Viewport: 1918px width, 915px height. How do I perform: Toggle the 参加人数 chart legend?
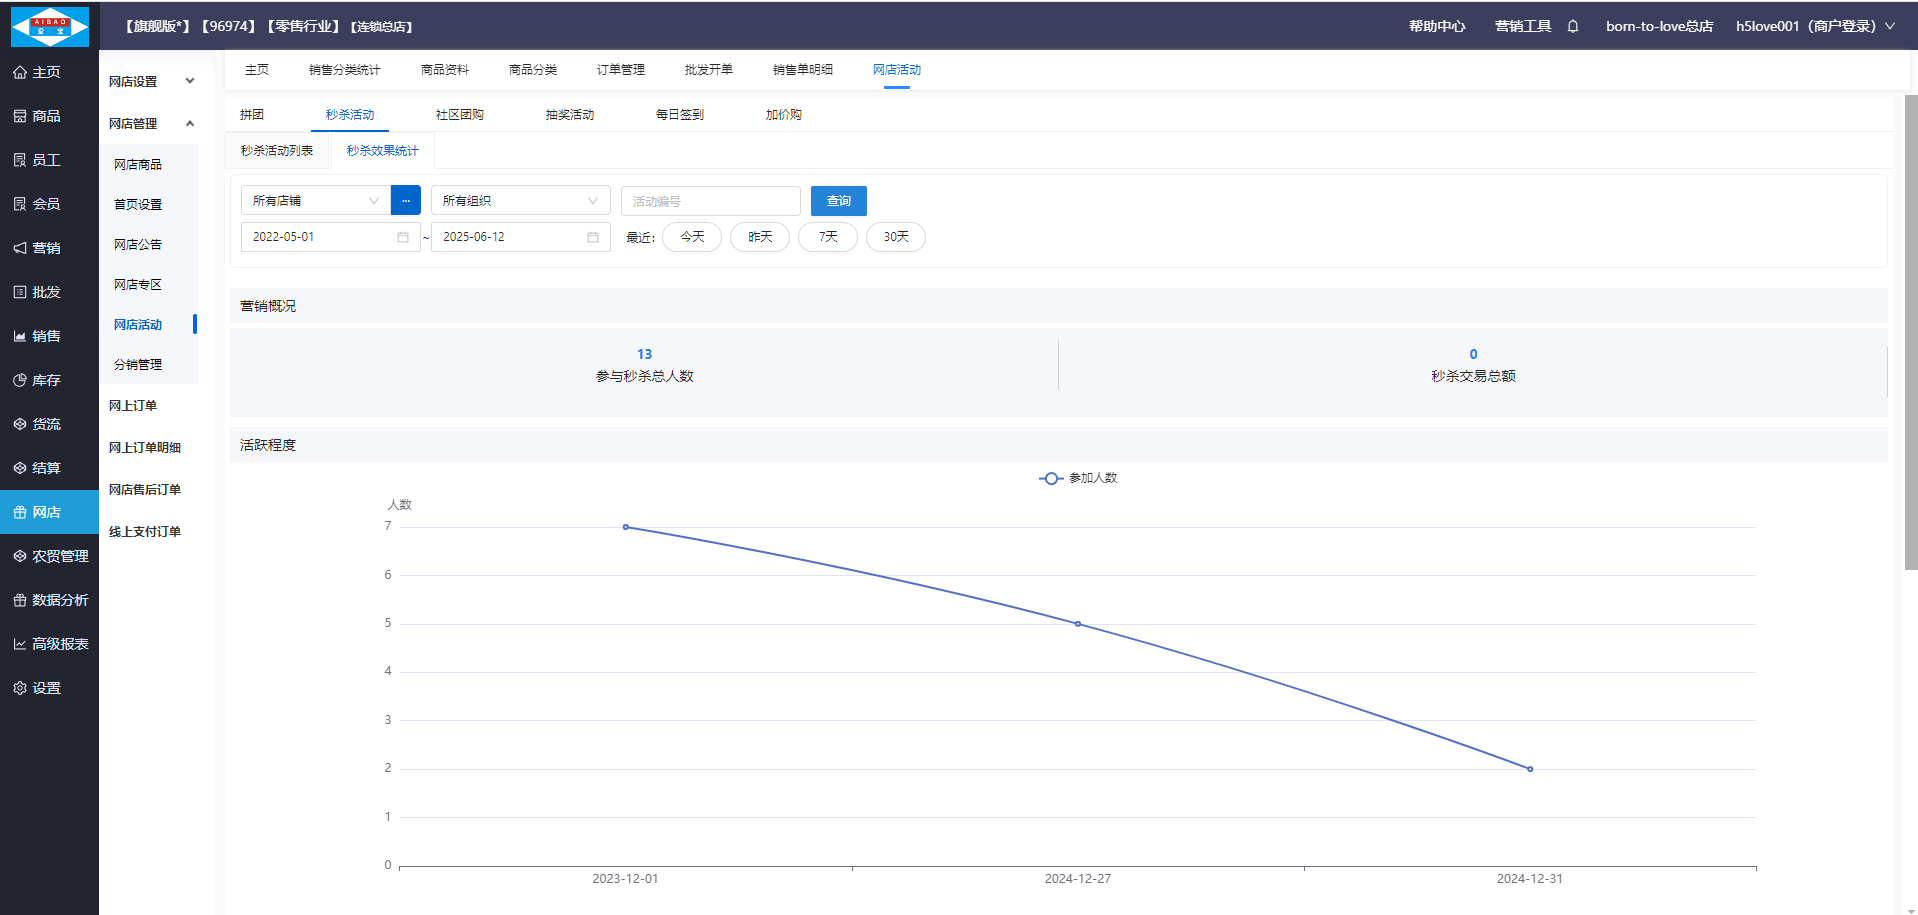click(1078, 478)
